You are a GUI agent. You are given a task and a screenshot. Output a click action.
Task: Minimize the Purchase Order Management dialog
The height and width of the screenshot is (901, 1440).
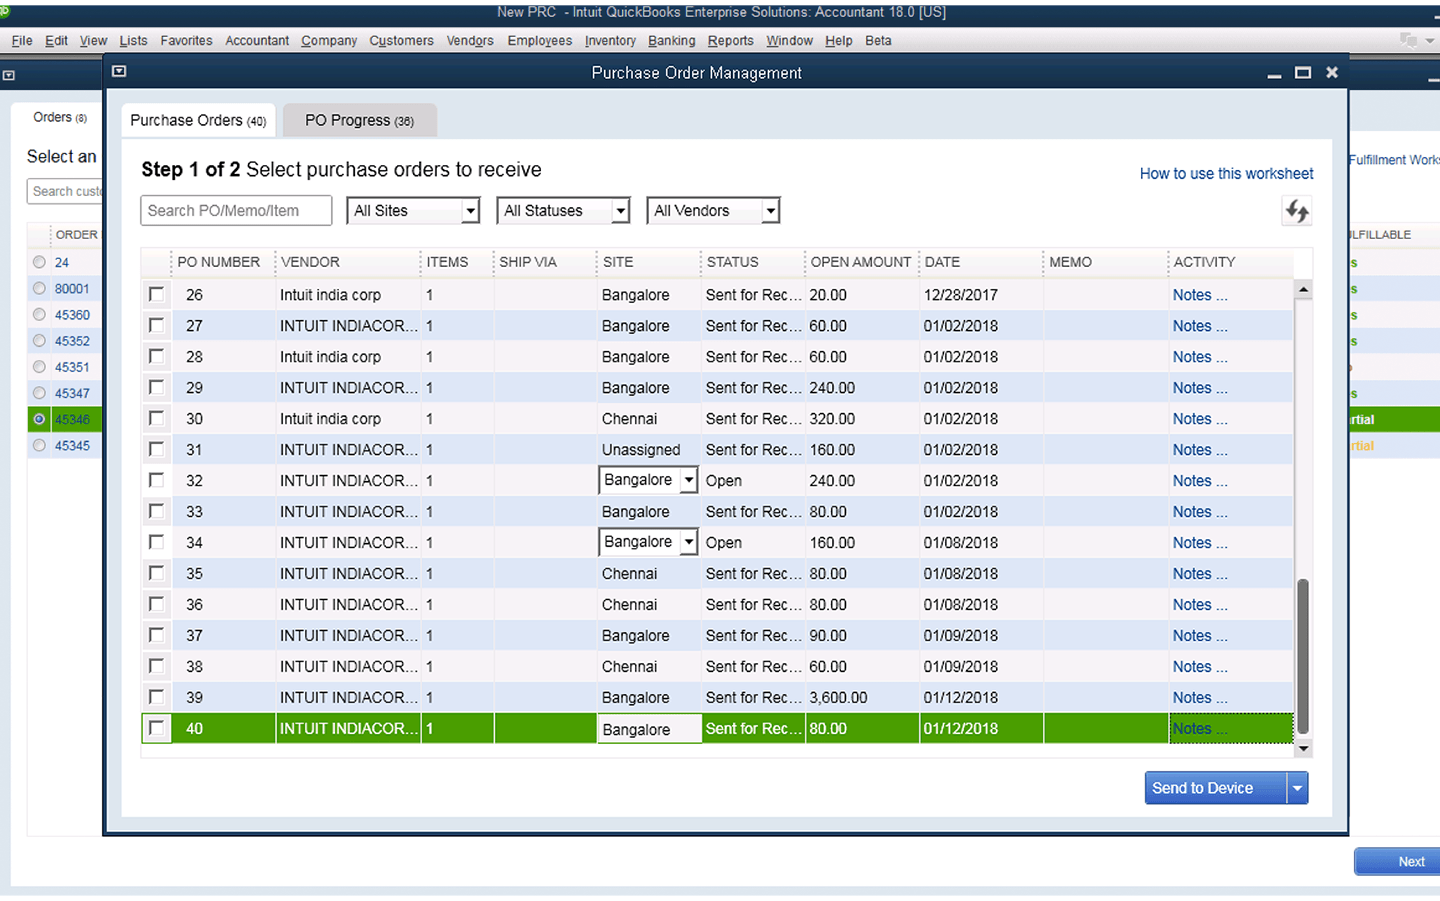pyautogui.click(x=1273, y=74)
